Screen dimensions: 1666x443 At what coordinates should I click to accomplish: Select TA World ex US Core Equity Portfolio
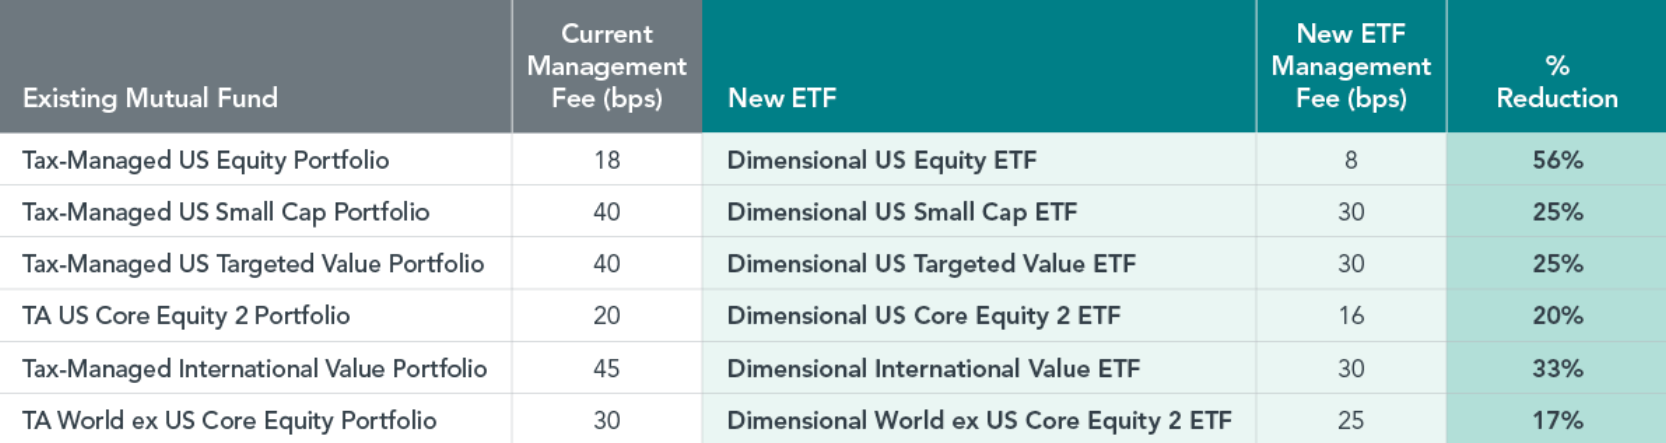coord(229,421)
